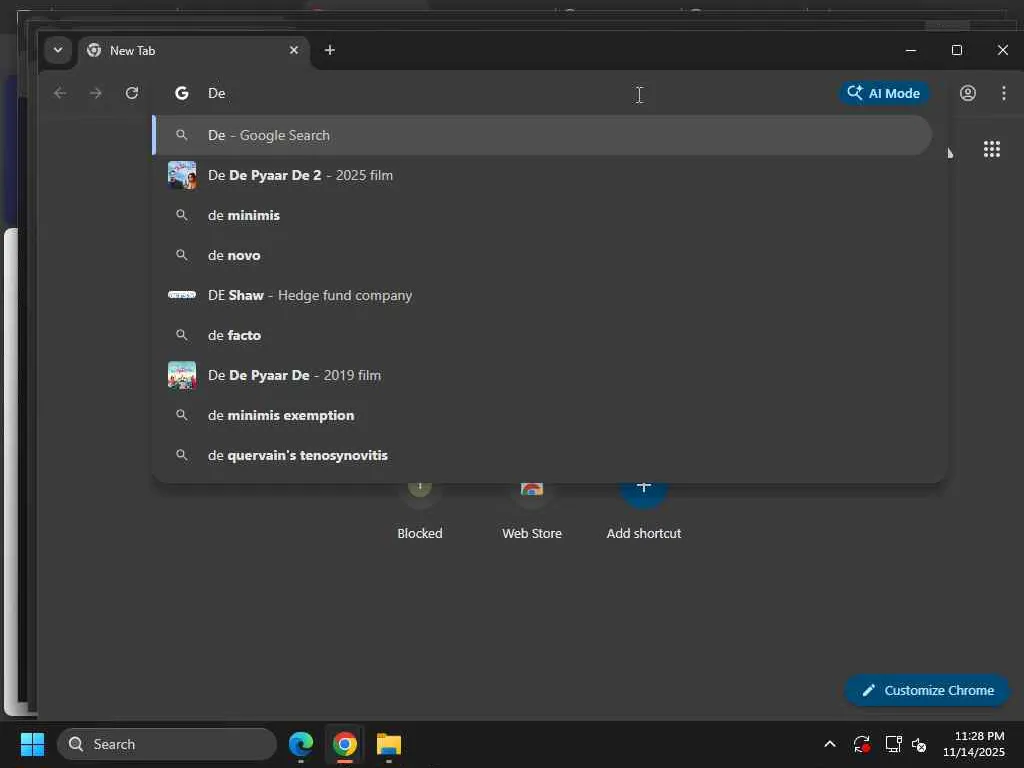
Task: Click the Google G icon in address bar
Action: click(x=182, y=93)
